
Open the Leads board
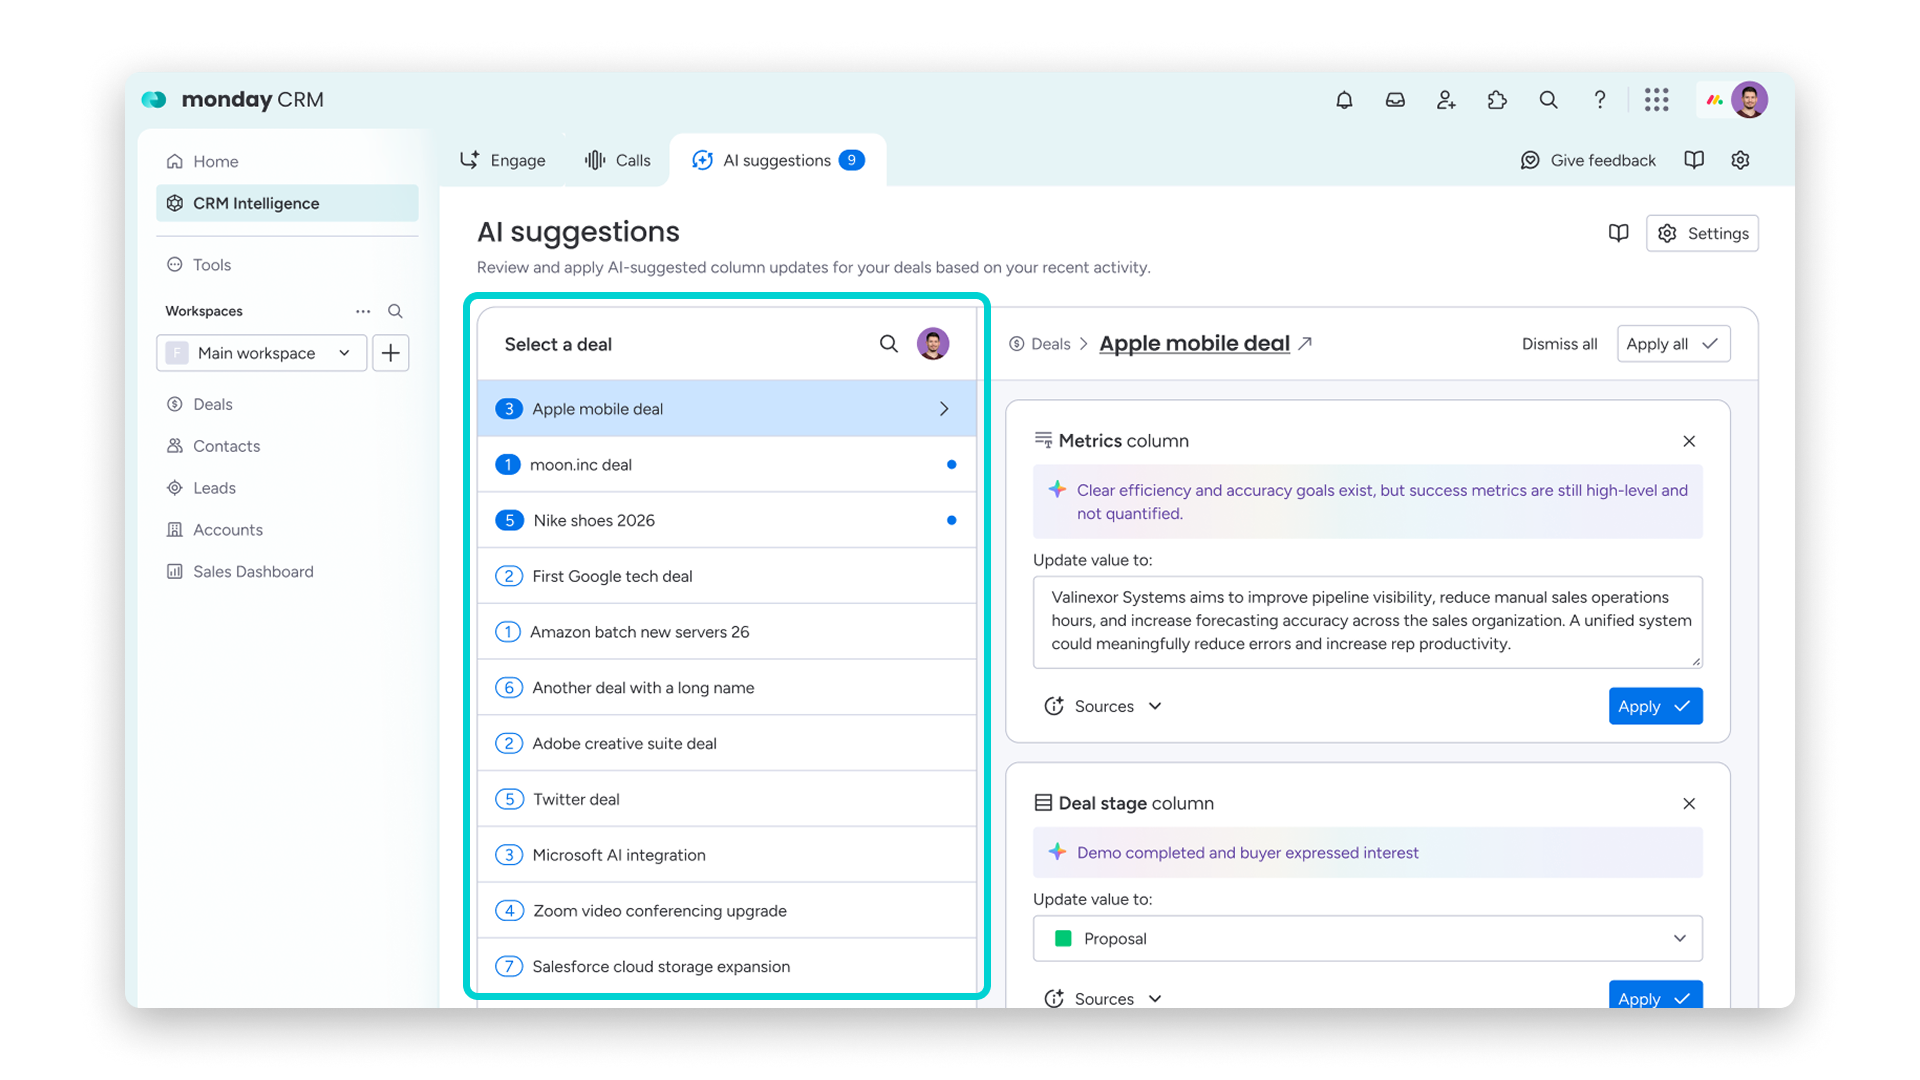point(287,488)
